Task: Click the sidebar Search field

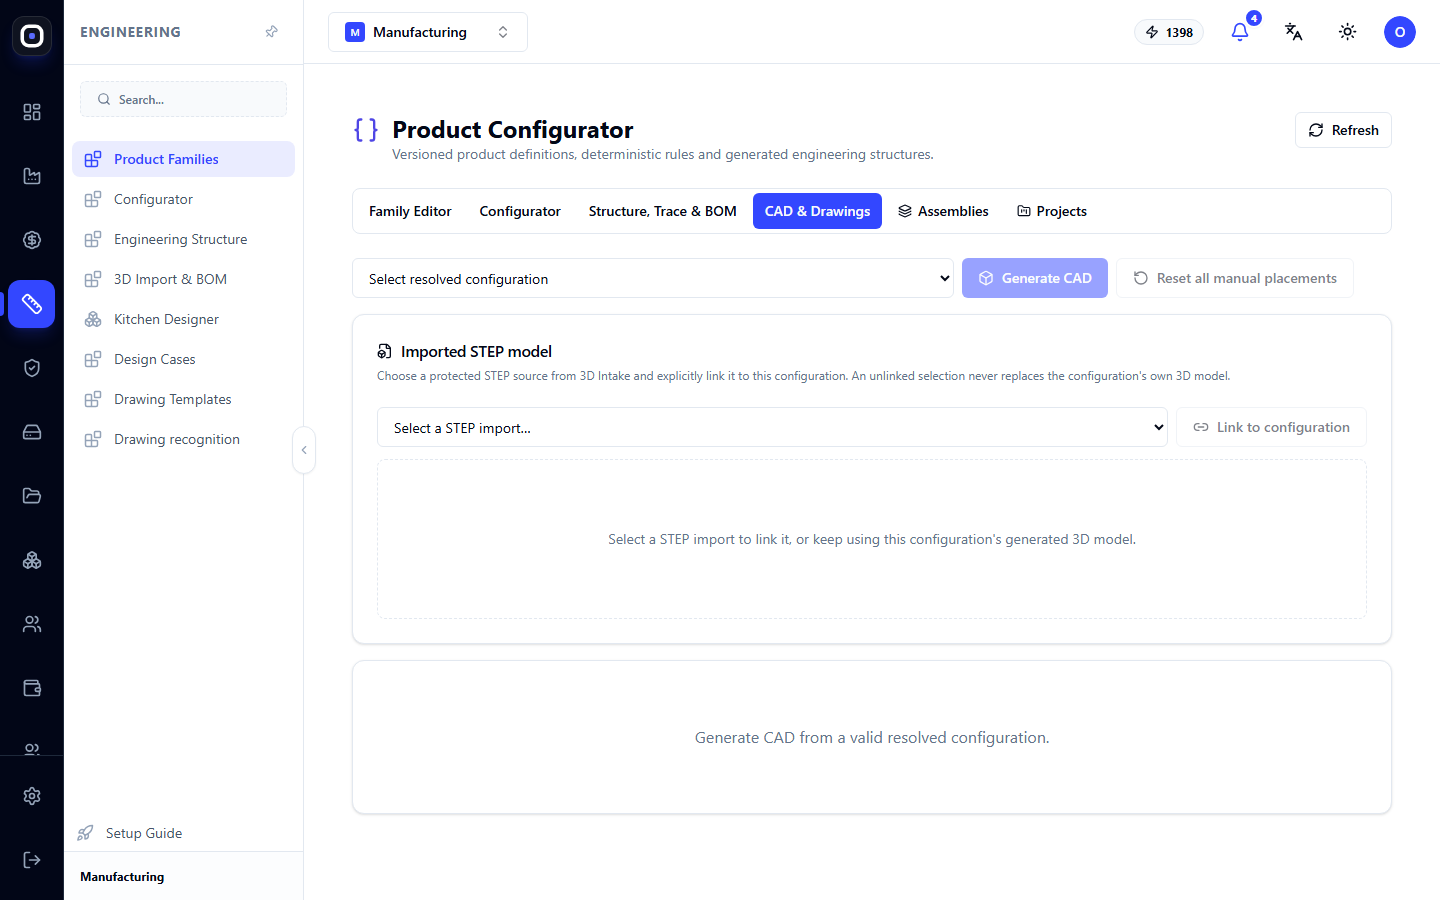Action: pyautogui.click(x=183, y=99)
